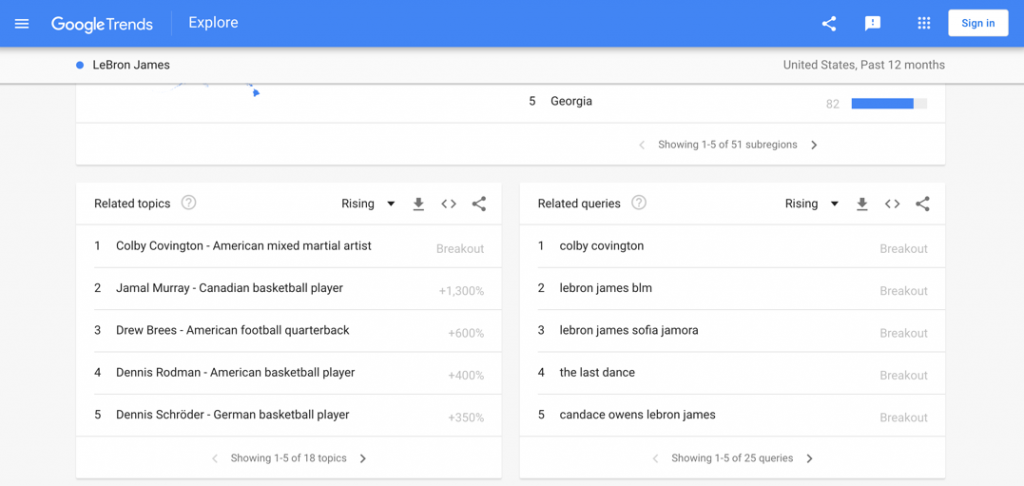This screenshot has height=486, width=1024.
Task: Click the Sign in button
Action: pos(978,23)
